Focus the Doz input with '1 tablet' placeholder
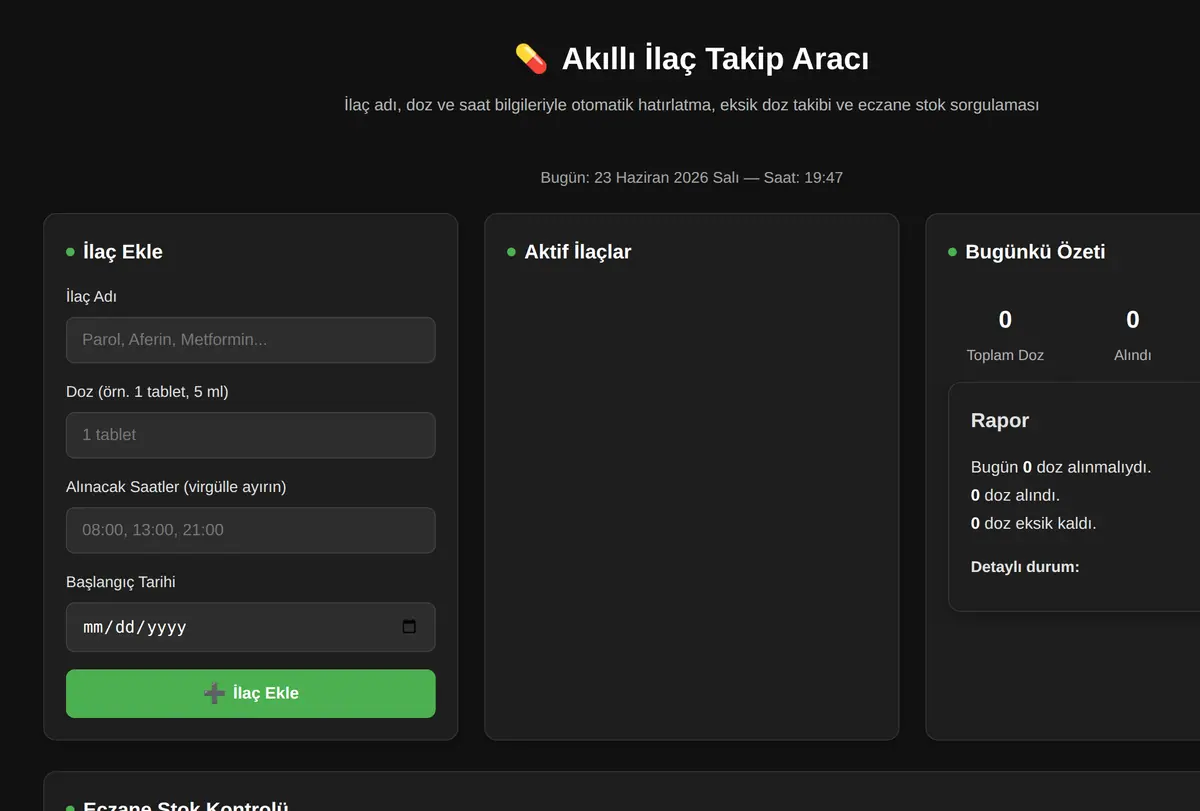Viewport: 1200px width, 811px height. click(250, 435)
